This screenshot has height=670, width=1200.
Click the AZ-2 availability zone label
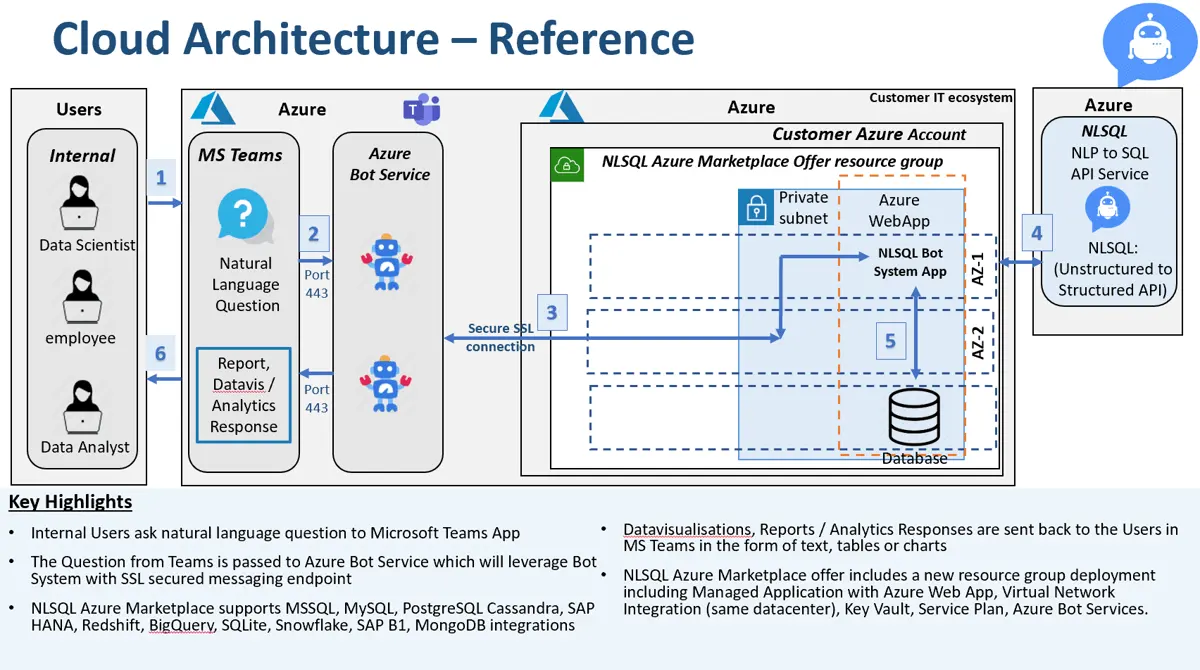point(978,342)
